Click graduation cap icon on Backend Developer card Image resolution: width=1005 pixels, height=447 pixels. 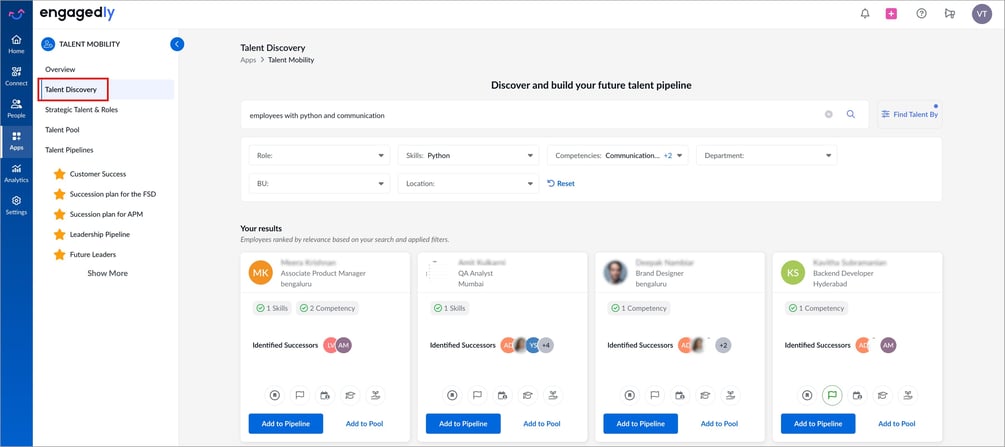[x=882, y=395]
